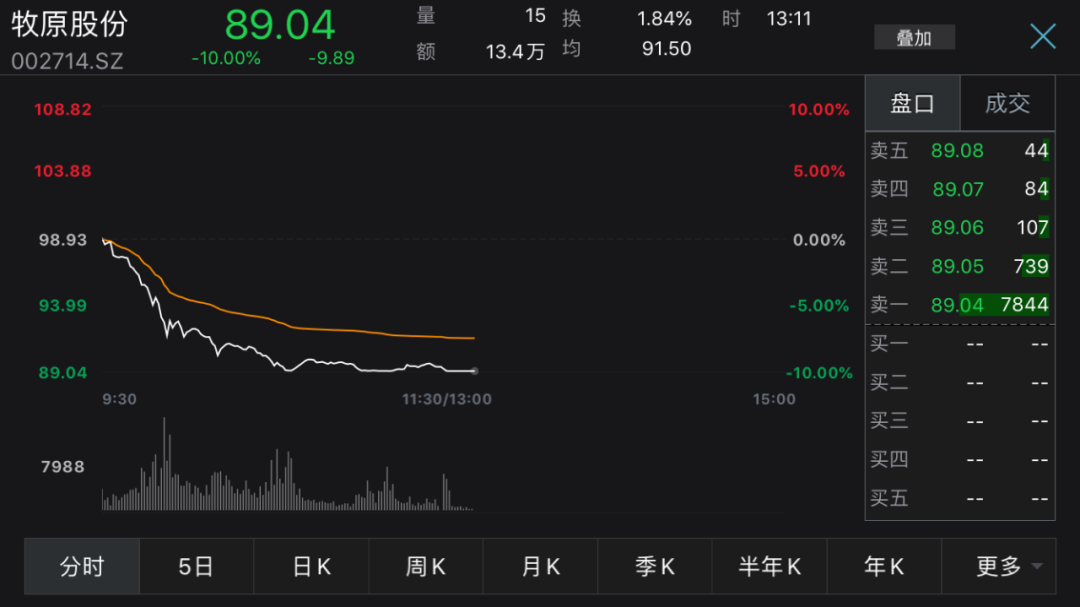Click the -5.00% right axis label
The image size is (1080, 607).
point(819,305)
